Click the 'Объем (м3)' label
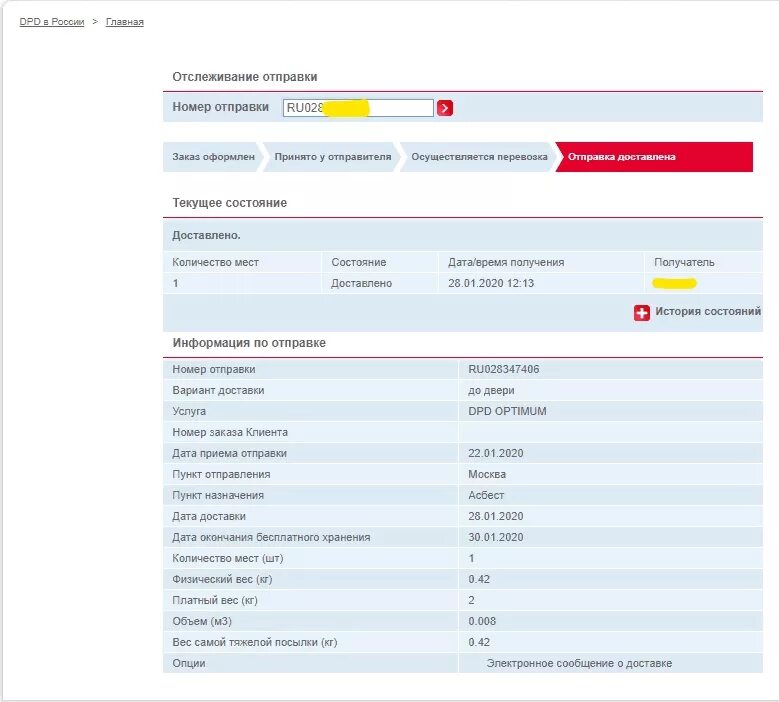 (x=202, y=621)
